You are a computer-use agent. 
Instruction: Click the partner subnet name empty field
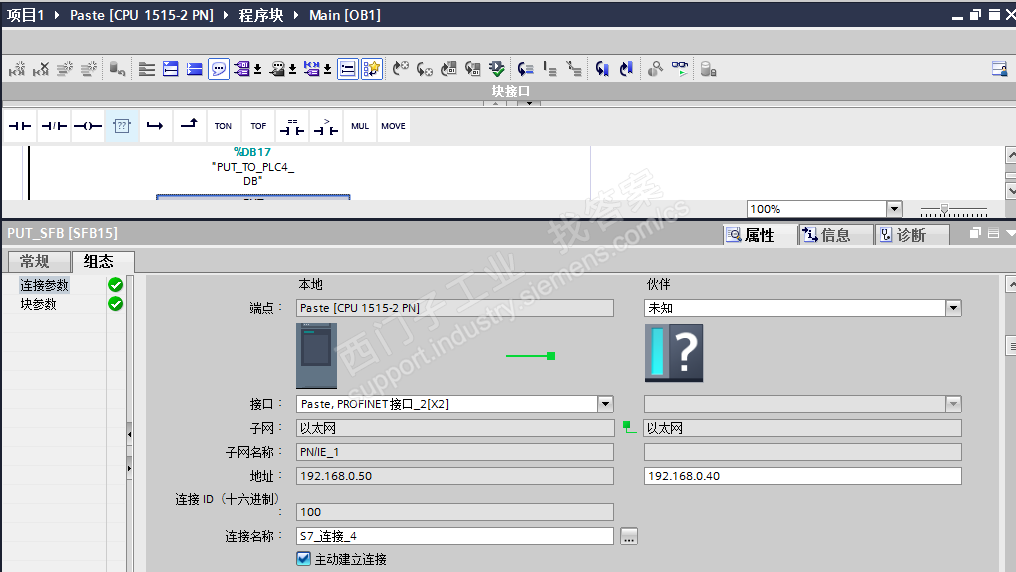pos(802,452)
